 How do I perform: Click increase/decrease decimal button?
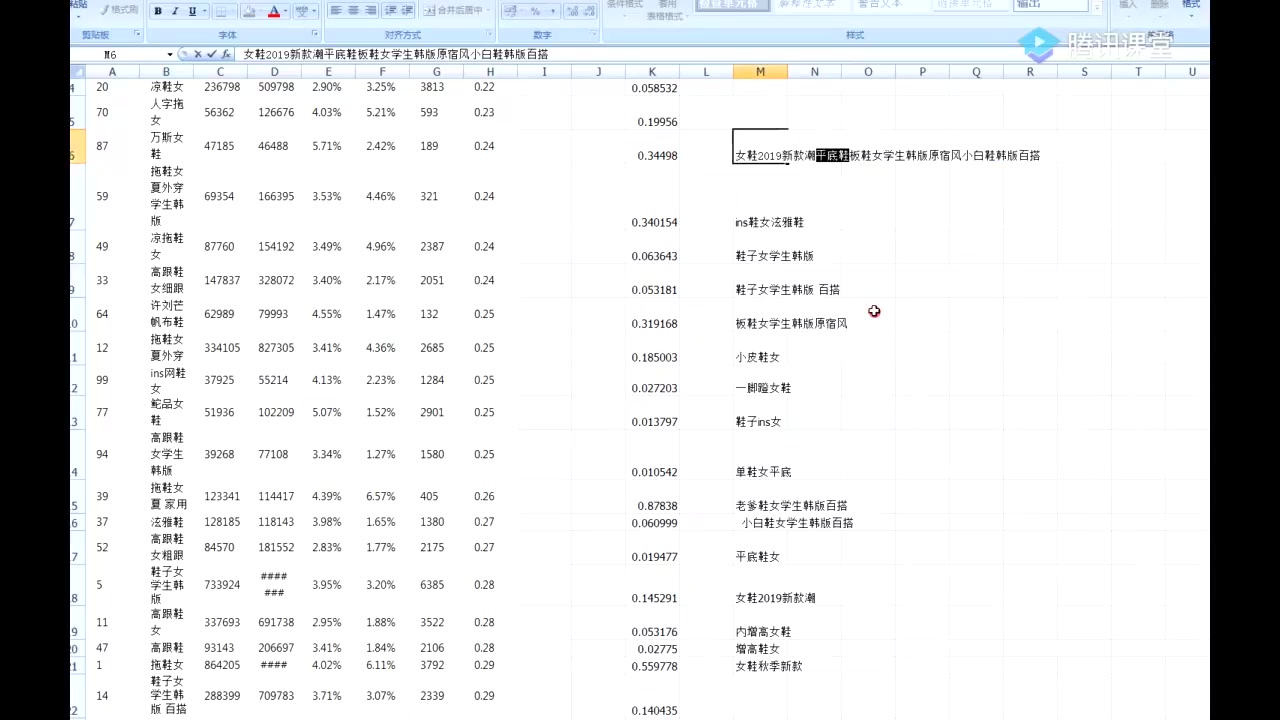click(x=579, y=11)
